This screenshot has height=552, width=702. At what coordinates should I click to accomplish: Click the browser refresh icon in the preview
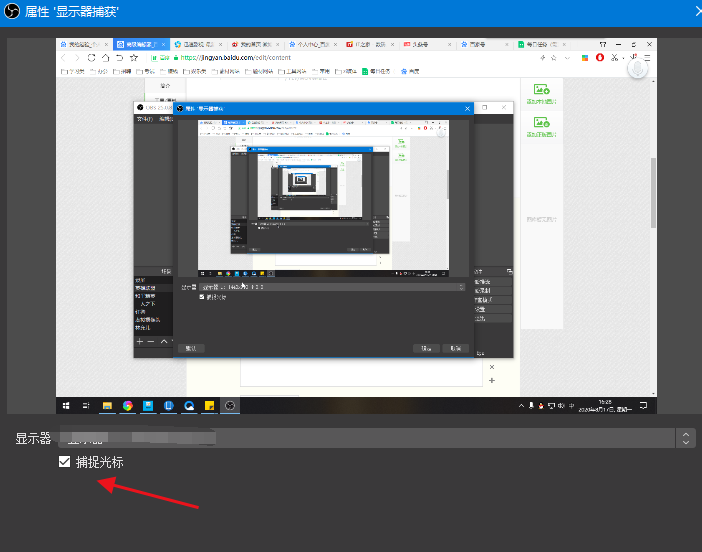click(92, 58)
